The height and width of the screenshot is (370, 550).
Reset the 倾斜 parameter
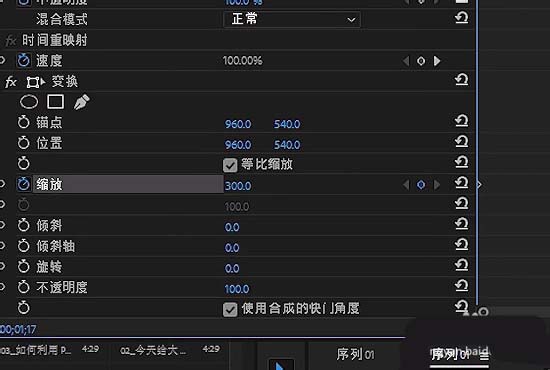[461, 223]
